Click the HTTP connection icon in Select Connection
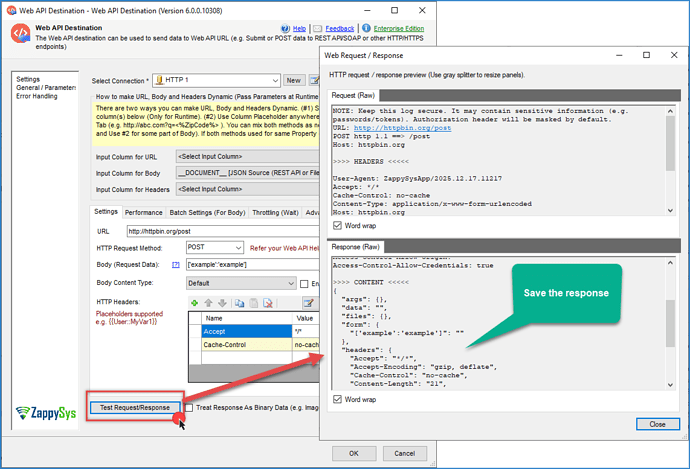 click(x=160, y=80)
